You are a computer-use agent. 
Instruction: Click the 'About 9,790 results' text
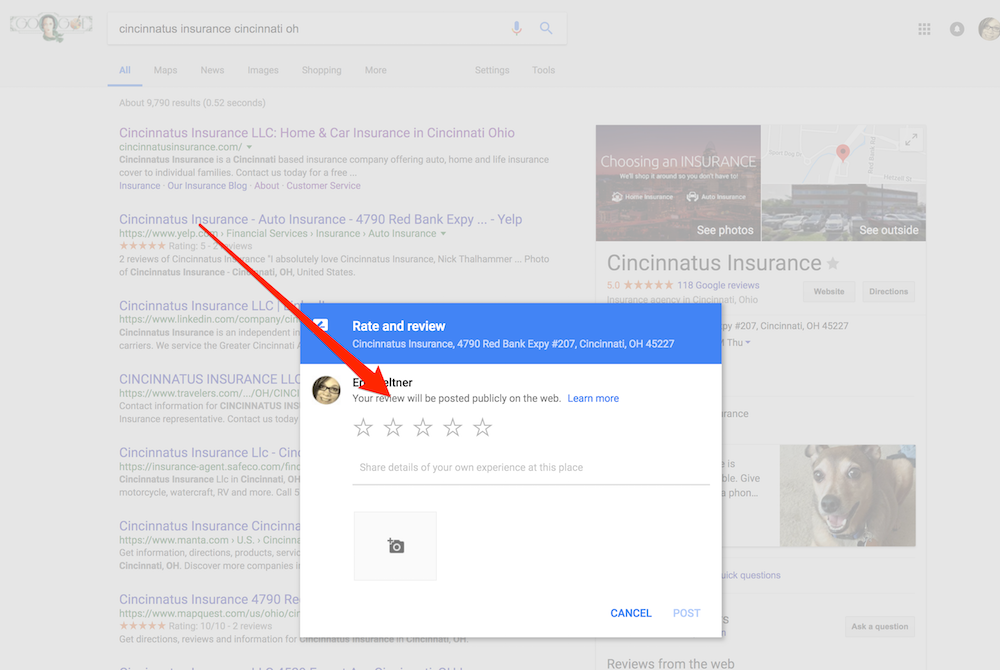192,103
